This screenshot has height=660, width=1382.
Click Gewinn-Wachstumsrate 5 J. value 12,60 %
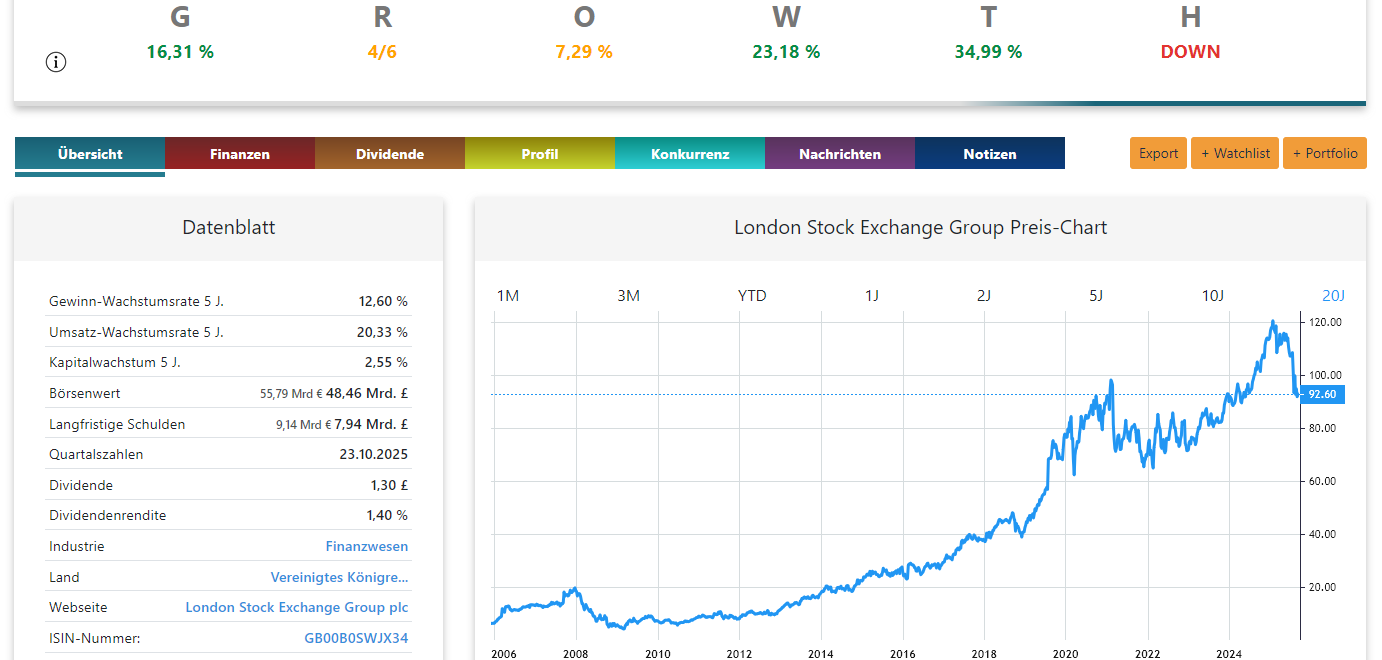coord(383,301)
